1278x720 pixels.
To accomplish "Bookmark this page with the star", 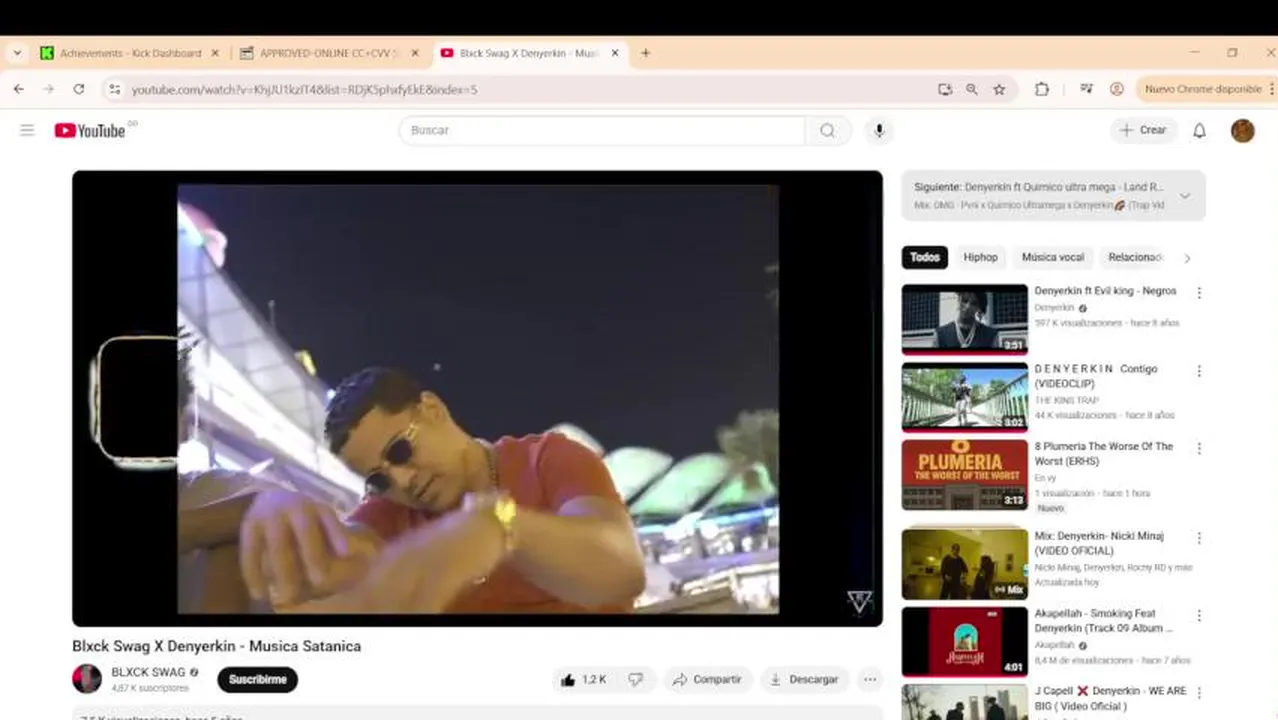I will click(999, 89).
